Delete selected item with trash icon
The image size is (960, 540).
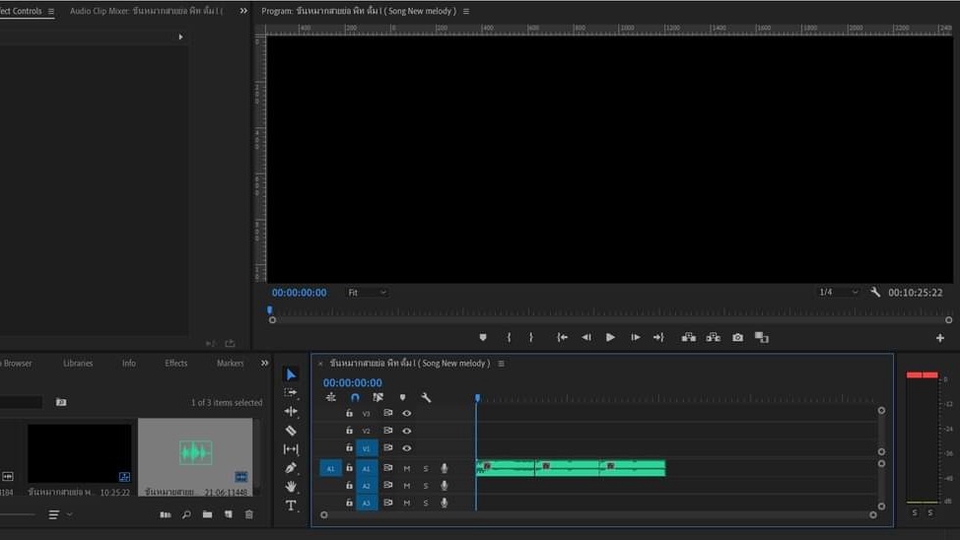pyautogui.click(x=249, y=515)
